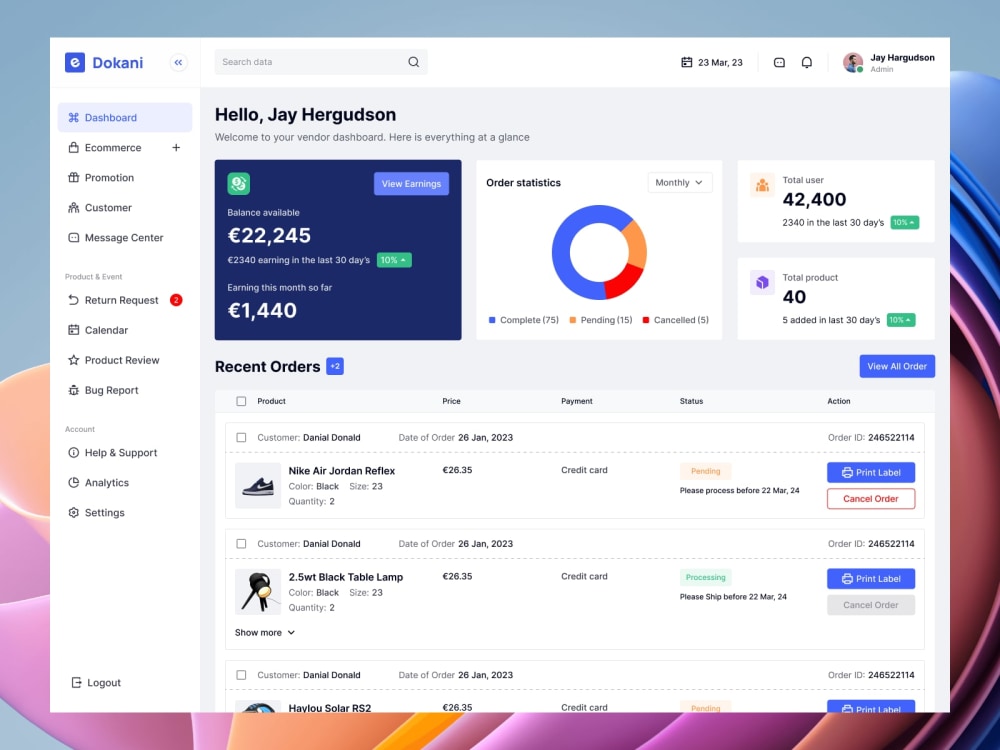Click the Cancelled (5) legend label
The width and height of the screenshot is (1000, 750).
point(681,320)
